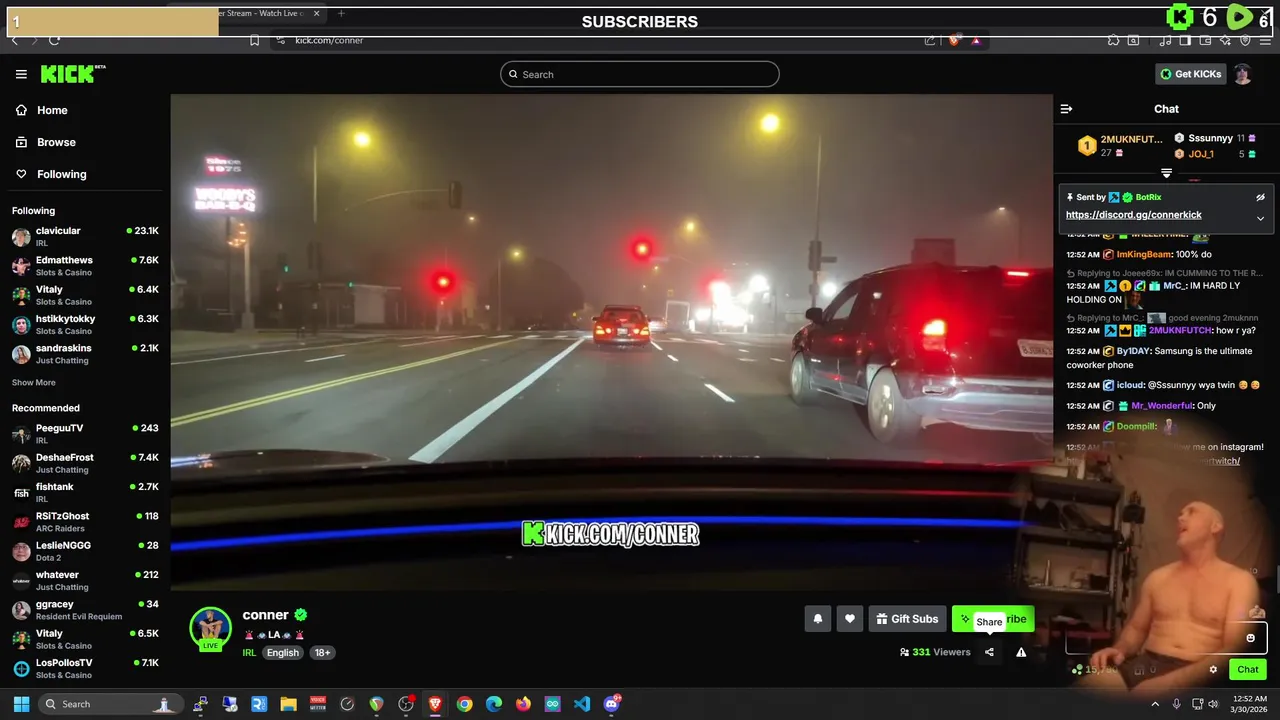Bookmark the page in address bar
Image resolution: width=1280 pixels, height=720 pixels.
coord(254,40)
